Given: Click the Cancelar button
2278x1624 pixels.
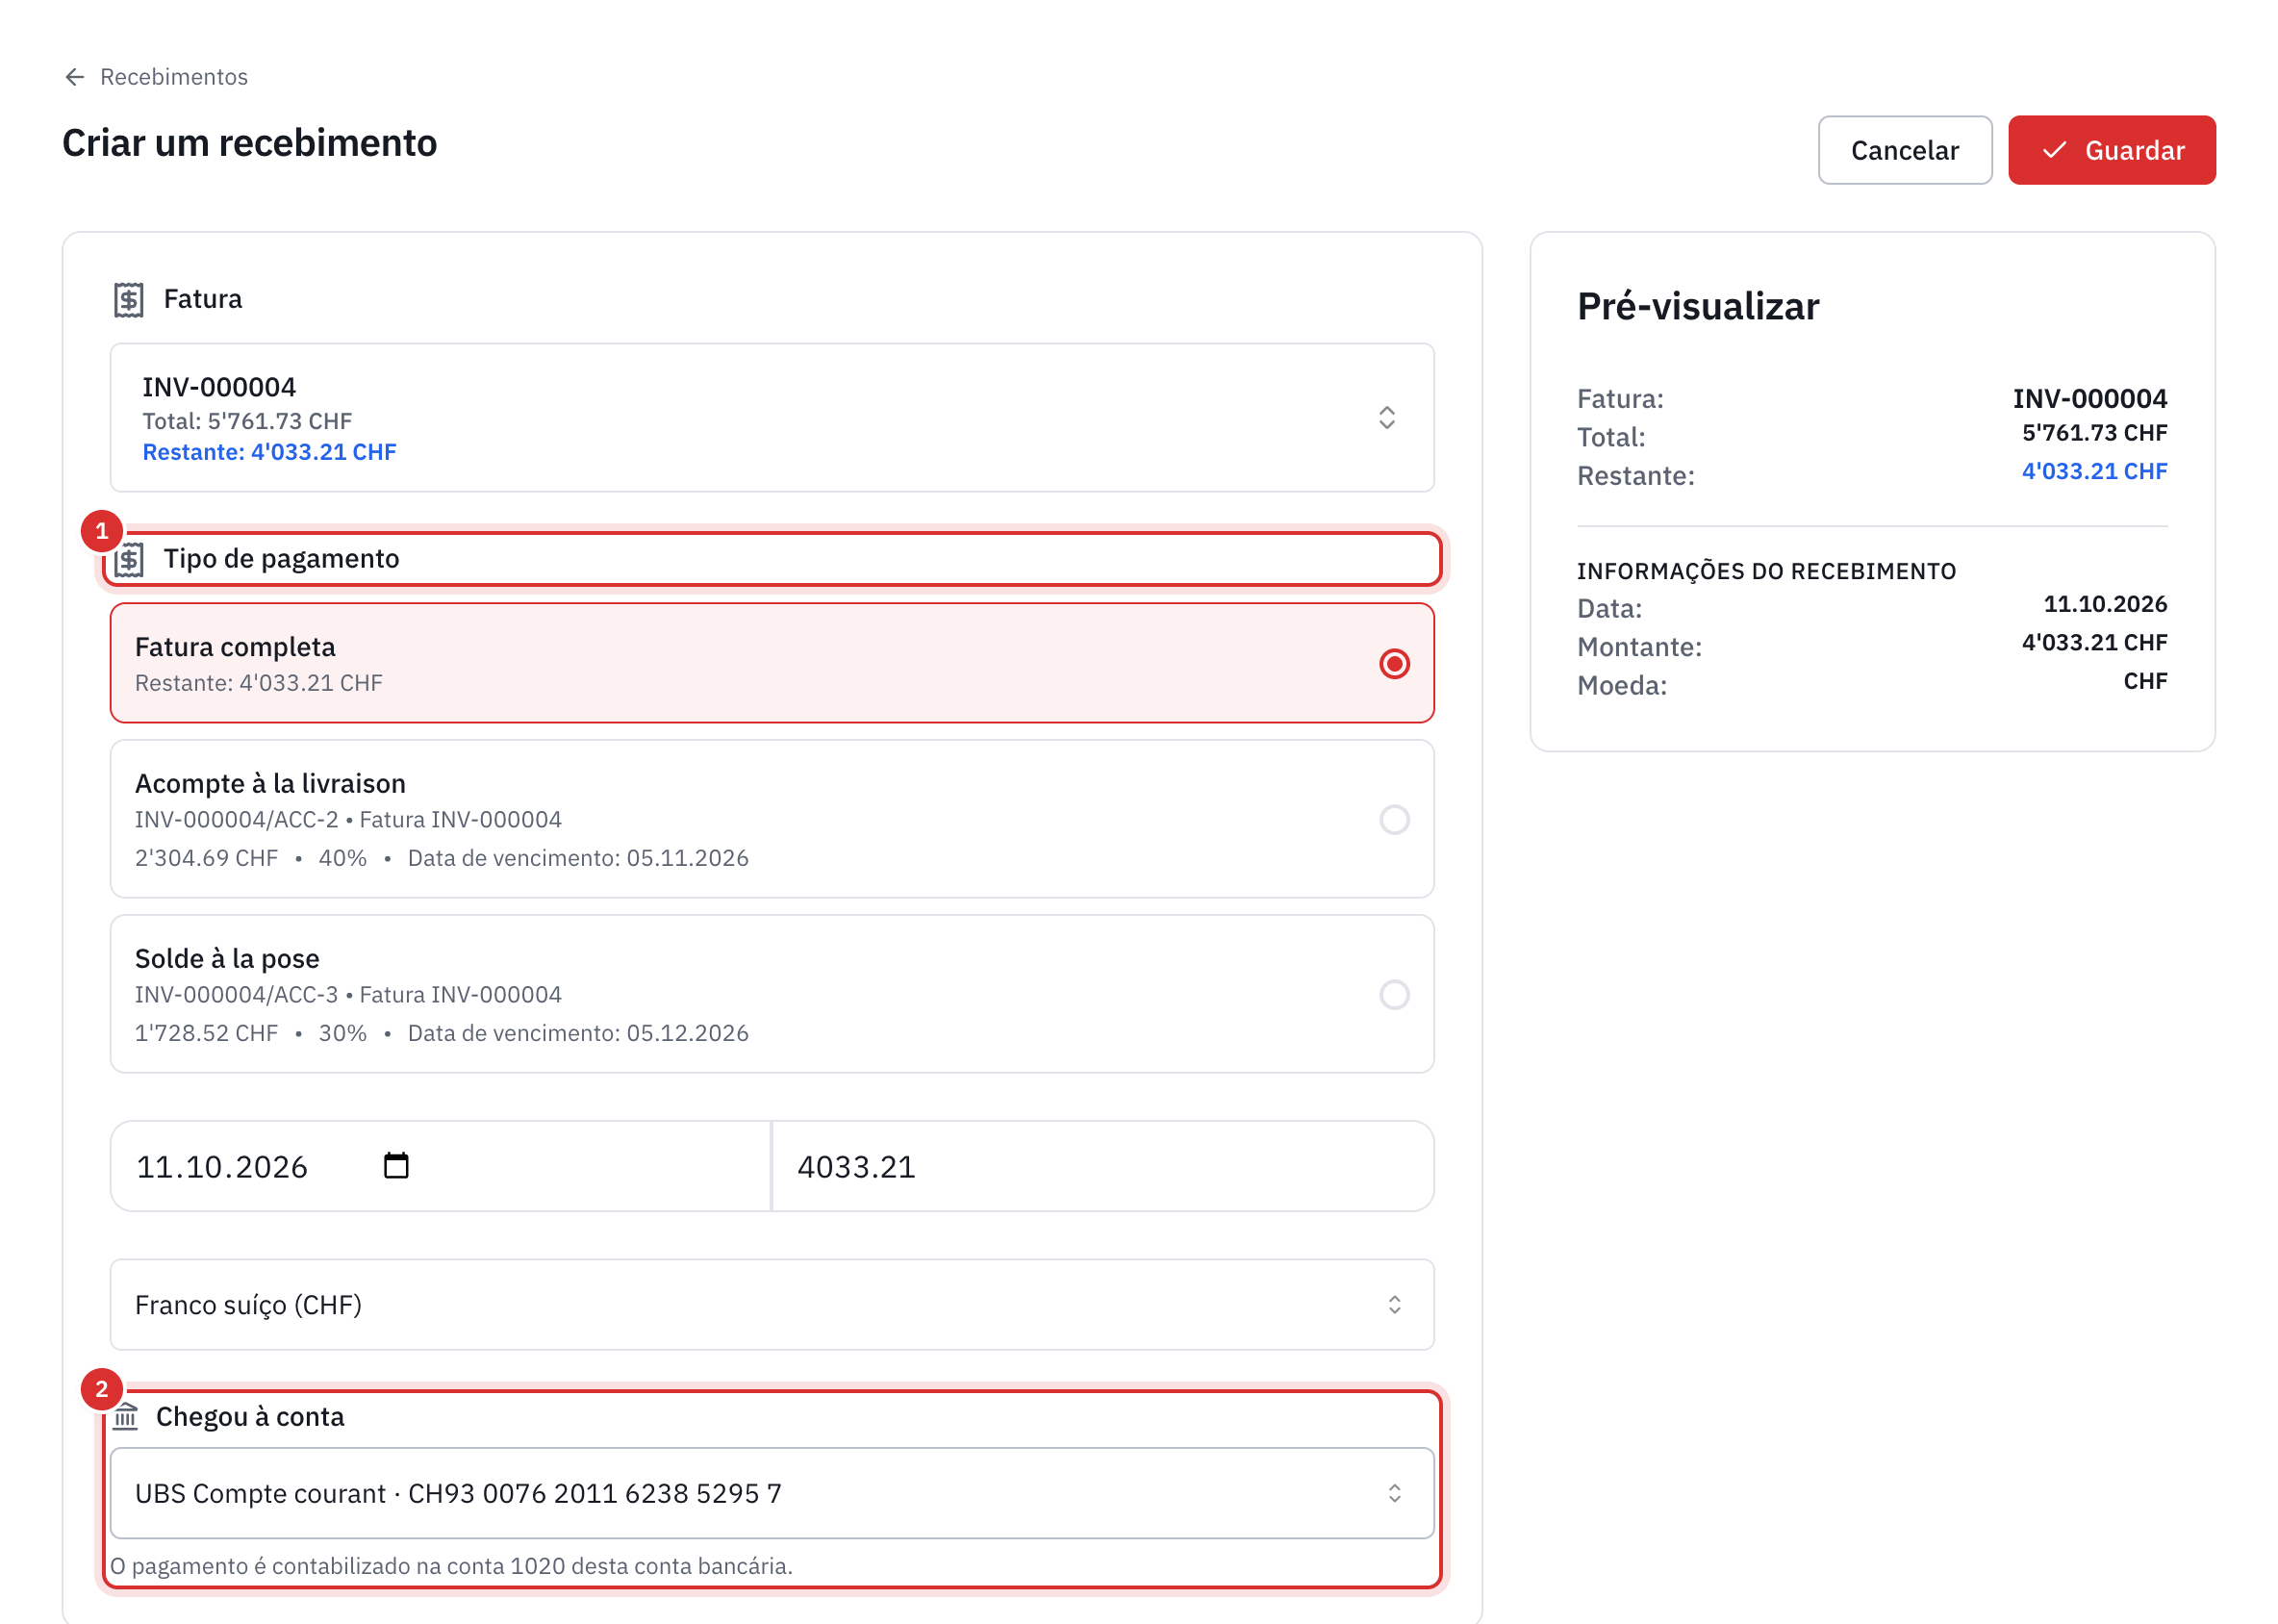Looking at the screenshot, I should pos(1905,150).
